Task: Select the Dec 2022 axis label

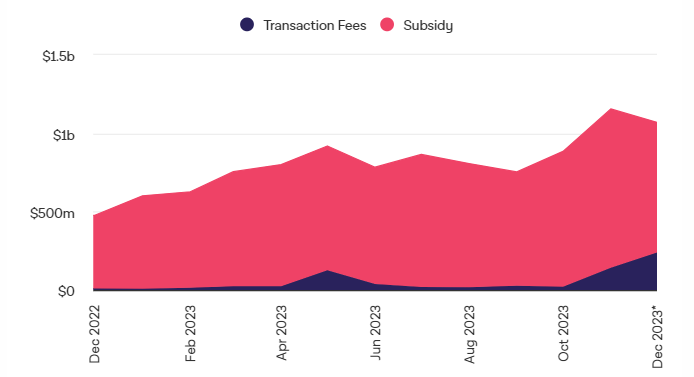Action: (95, 334)
